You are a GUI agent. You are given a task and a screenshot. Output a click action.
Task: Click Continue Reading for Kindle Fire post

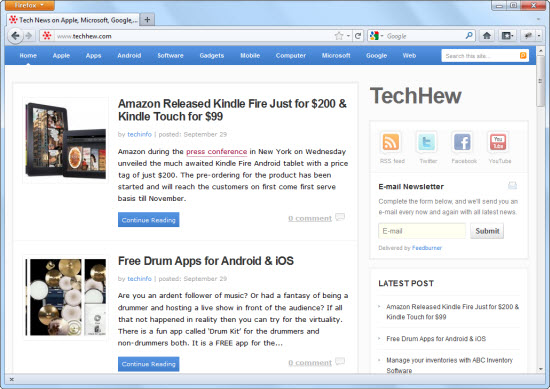coord(148,220)
